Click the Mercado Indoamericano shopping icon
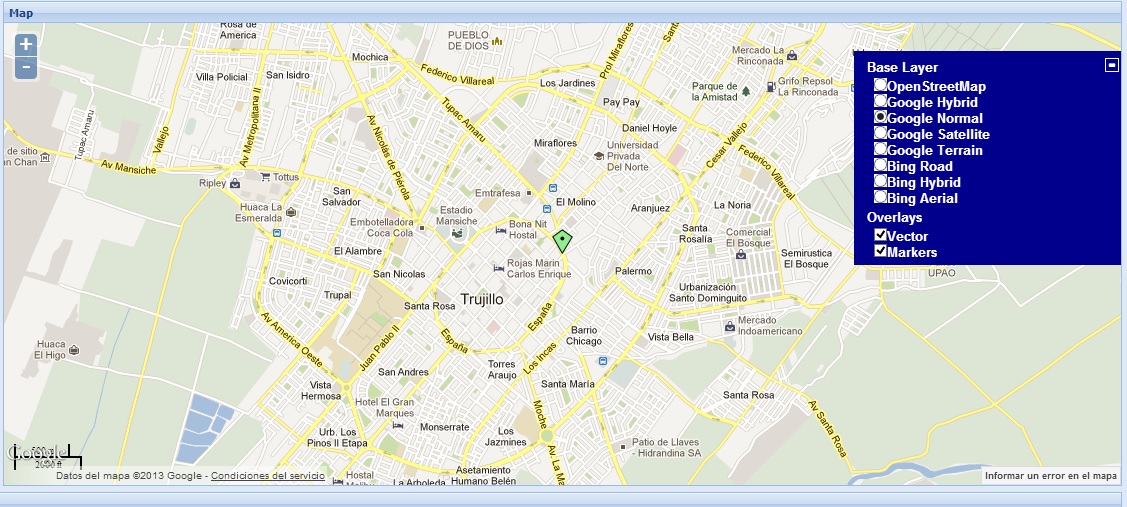The height and width of the screenshot is (507, 1127). pos(730,326)
